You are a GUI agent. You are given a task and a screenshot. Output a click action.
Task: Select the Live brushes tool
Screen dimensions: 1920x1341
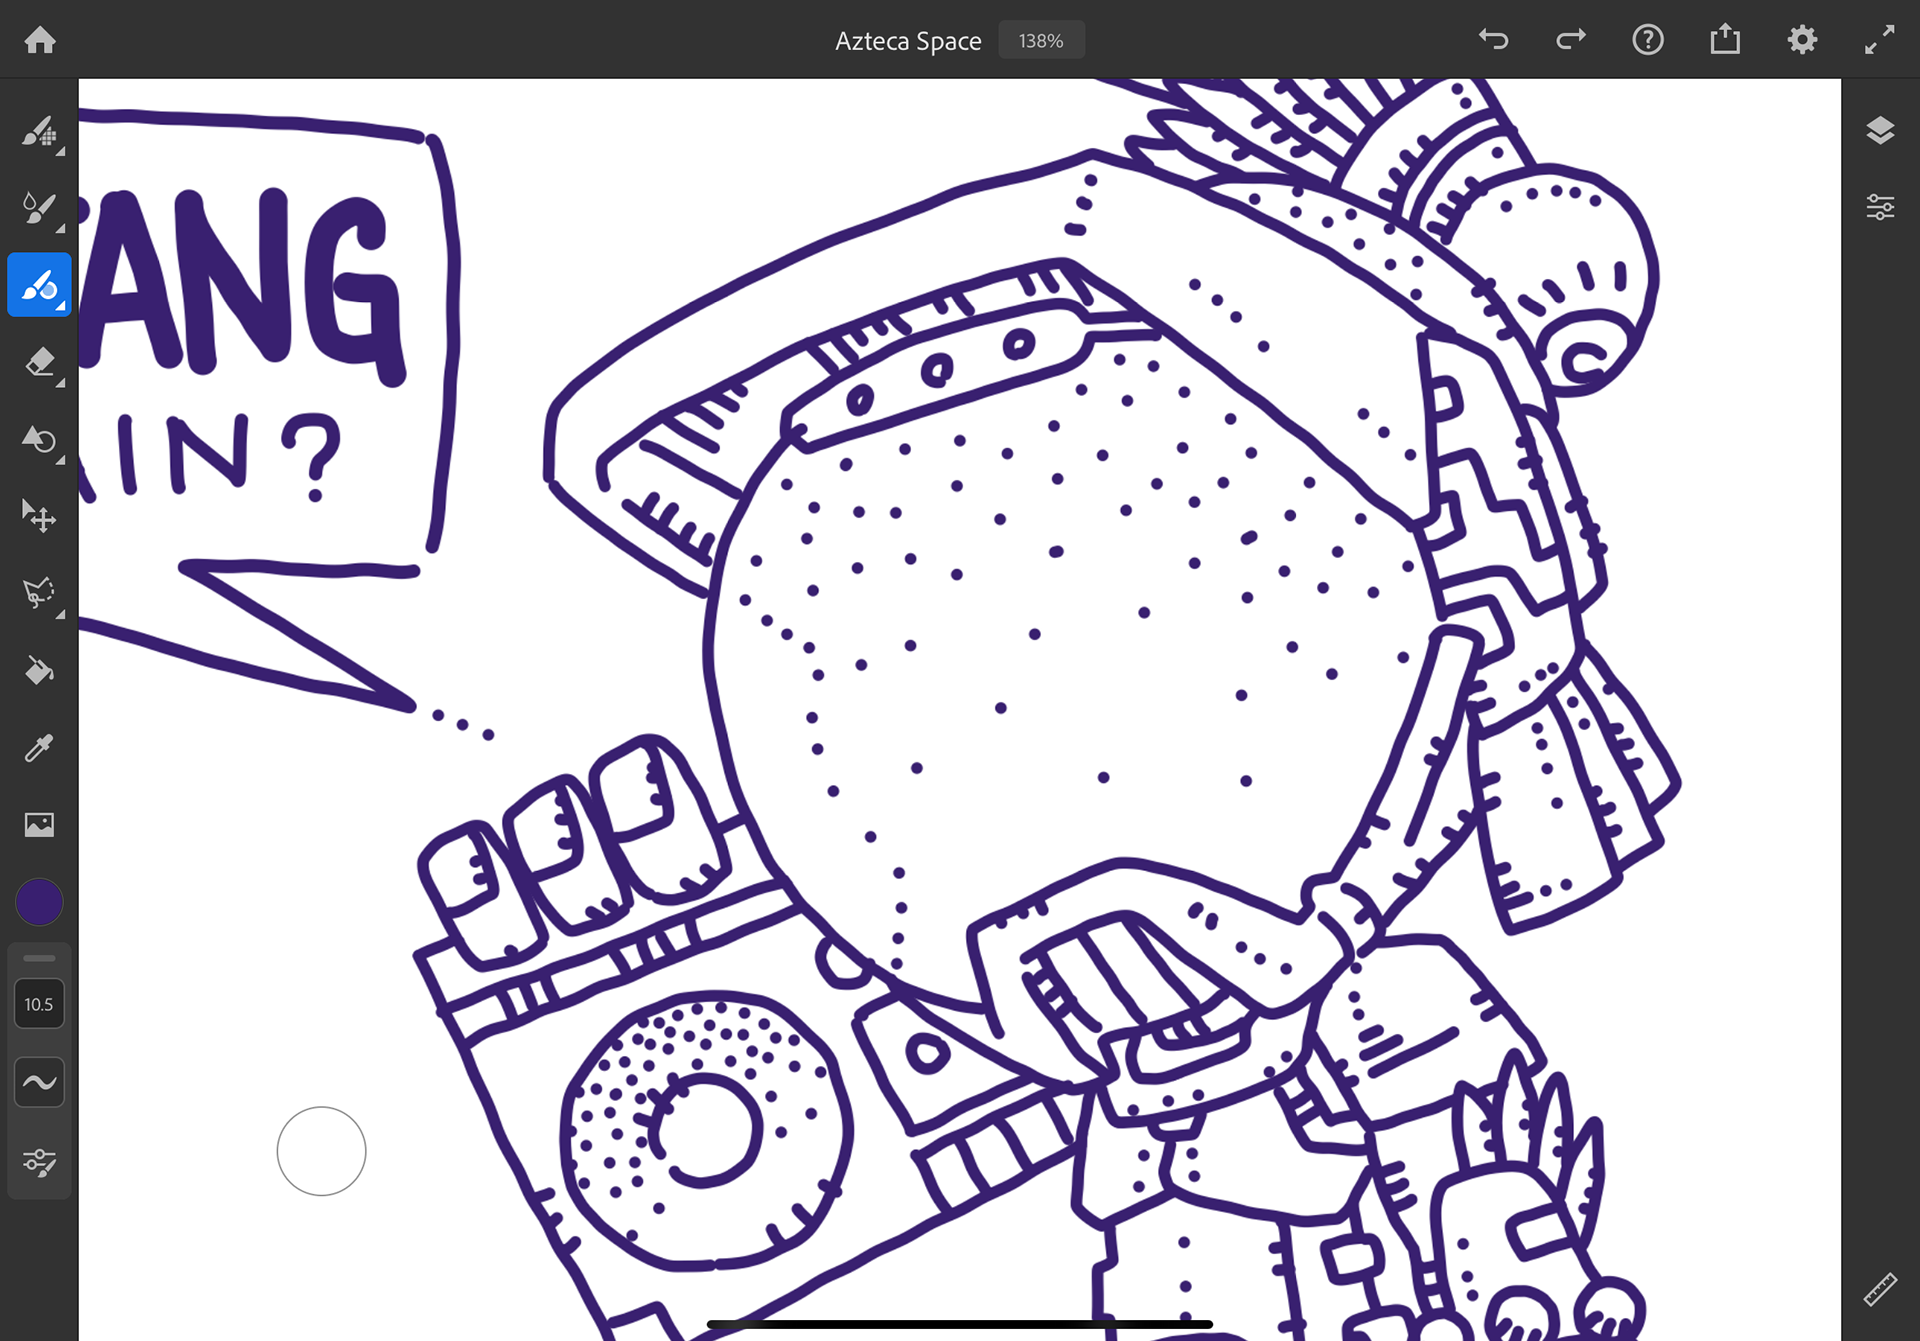tap(40, 208)
